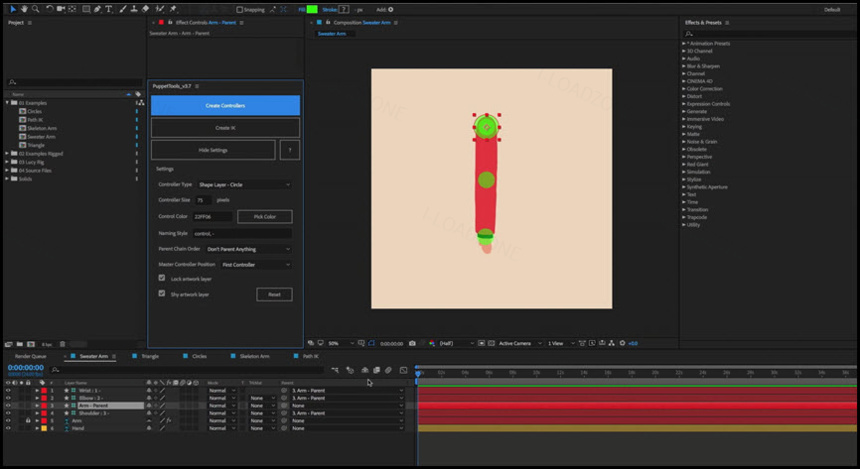The height and width of the screenshot is (469, 860).
Task: Click the Reset button
Action: [274, 295]
